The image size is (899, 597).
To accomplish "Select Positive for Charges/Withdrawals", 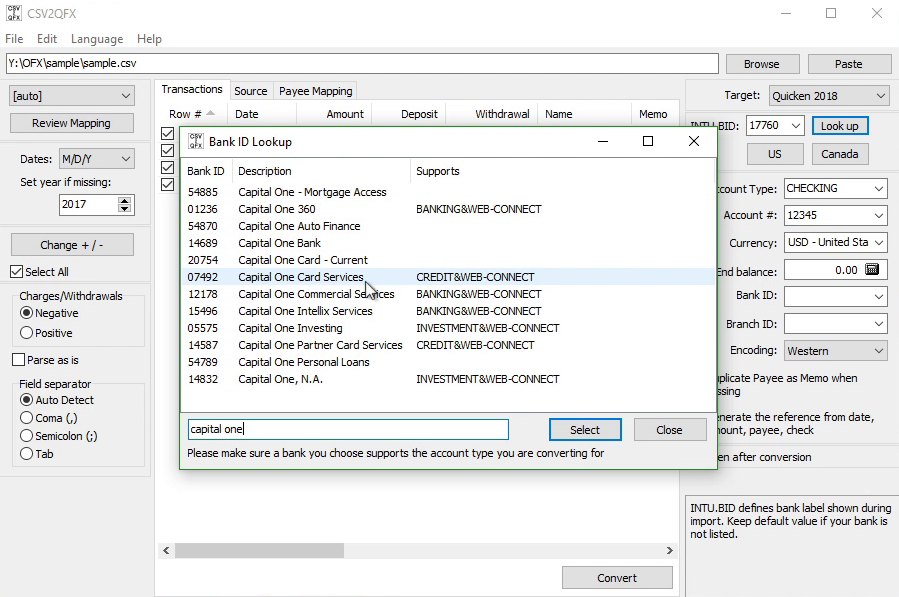I will click(26, 333).
